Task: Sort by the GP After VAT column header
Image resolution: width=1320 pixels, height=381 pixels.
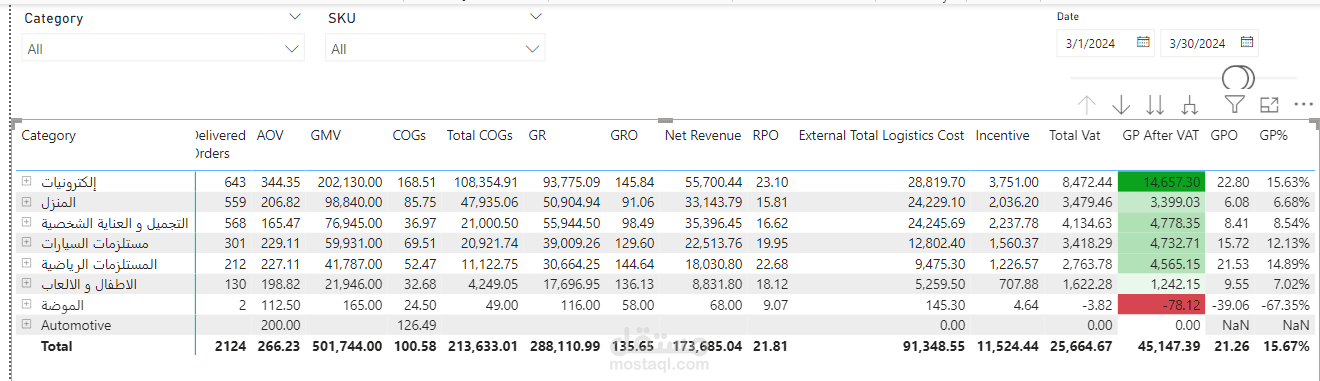Action: point(1161,136)
